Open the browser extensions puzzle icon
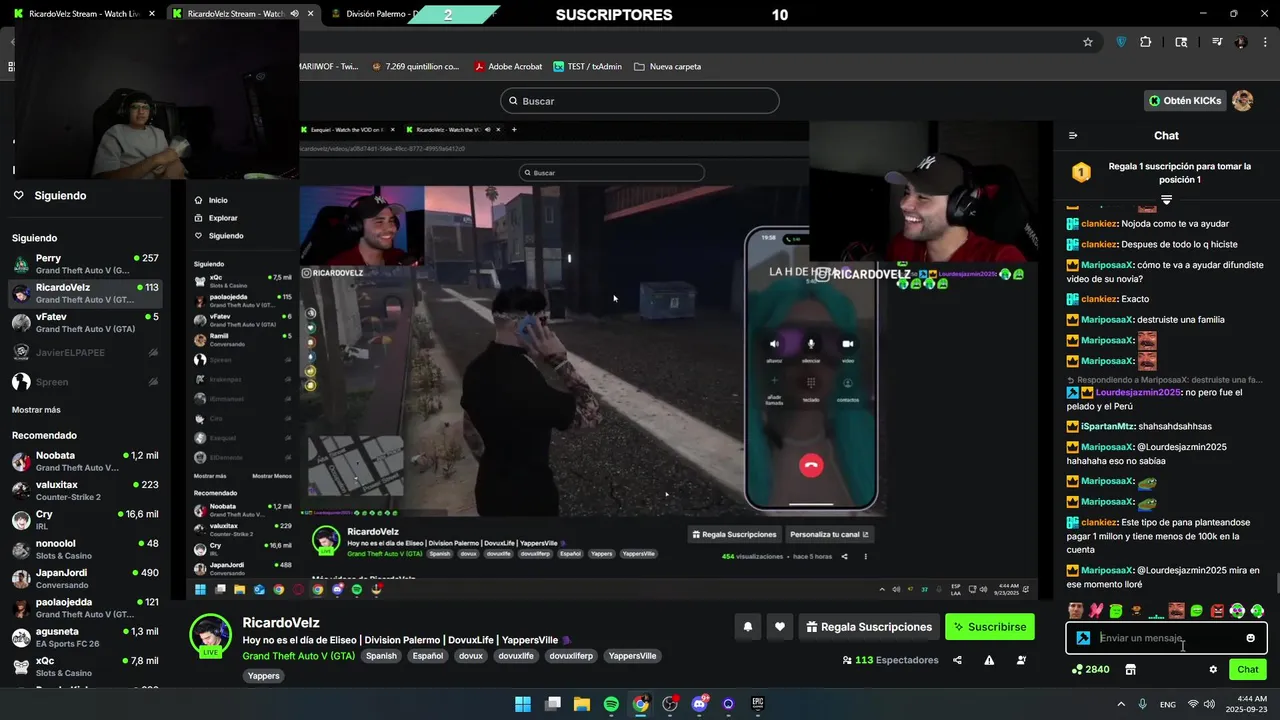Screen dimensions: 1280x720 [x=1146, y=42]
